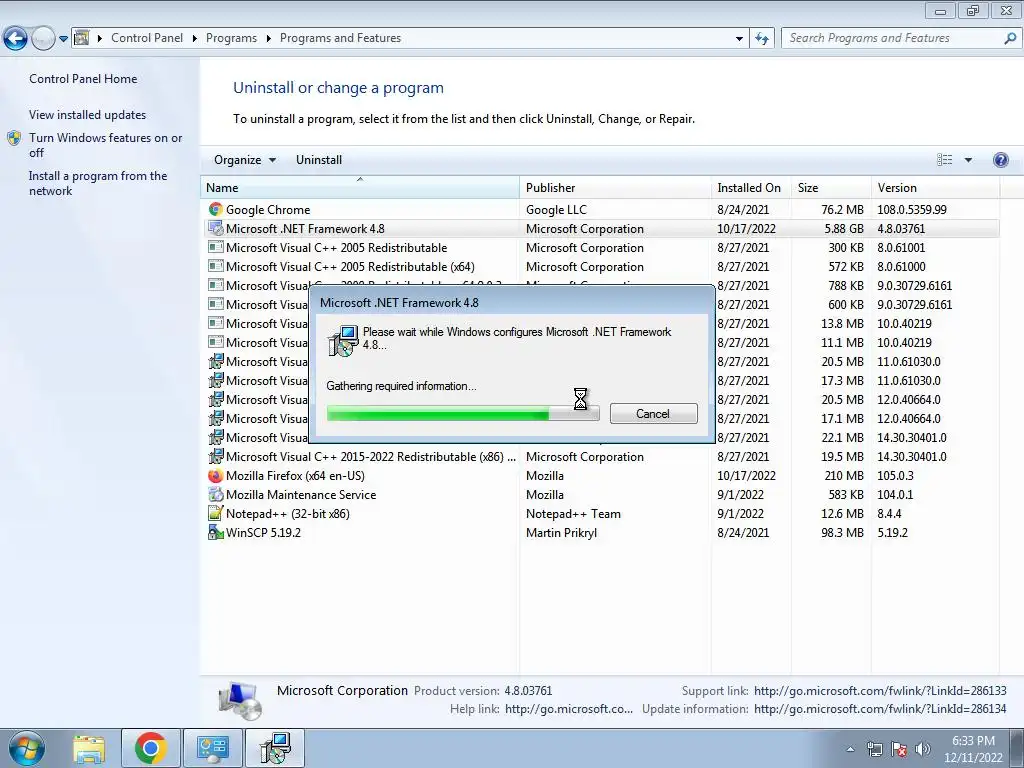Sort list by Name column header

click(360, 187)
